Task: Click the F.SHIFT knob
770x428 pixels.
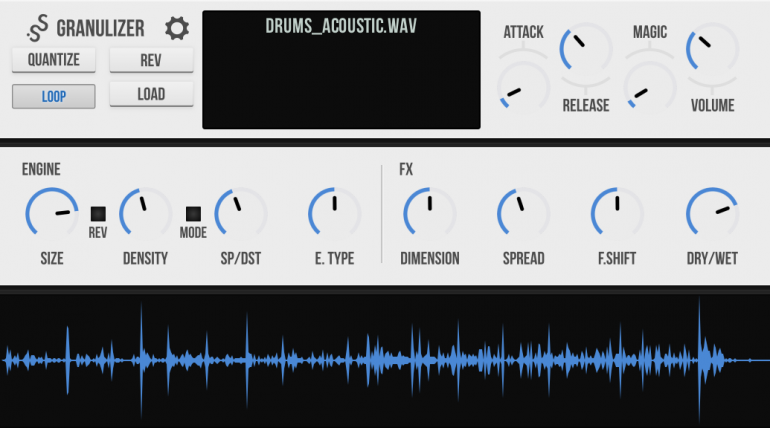Action: 617,214
